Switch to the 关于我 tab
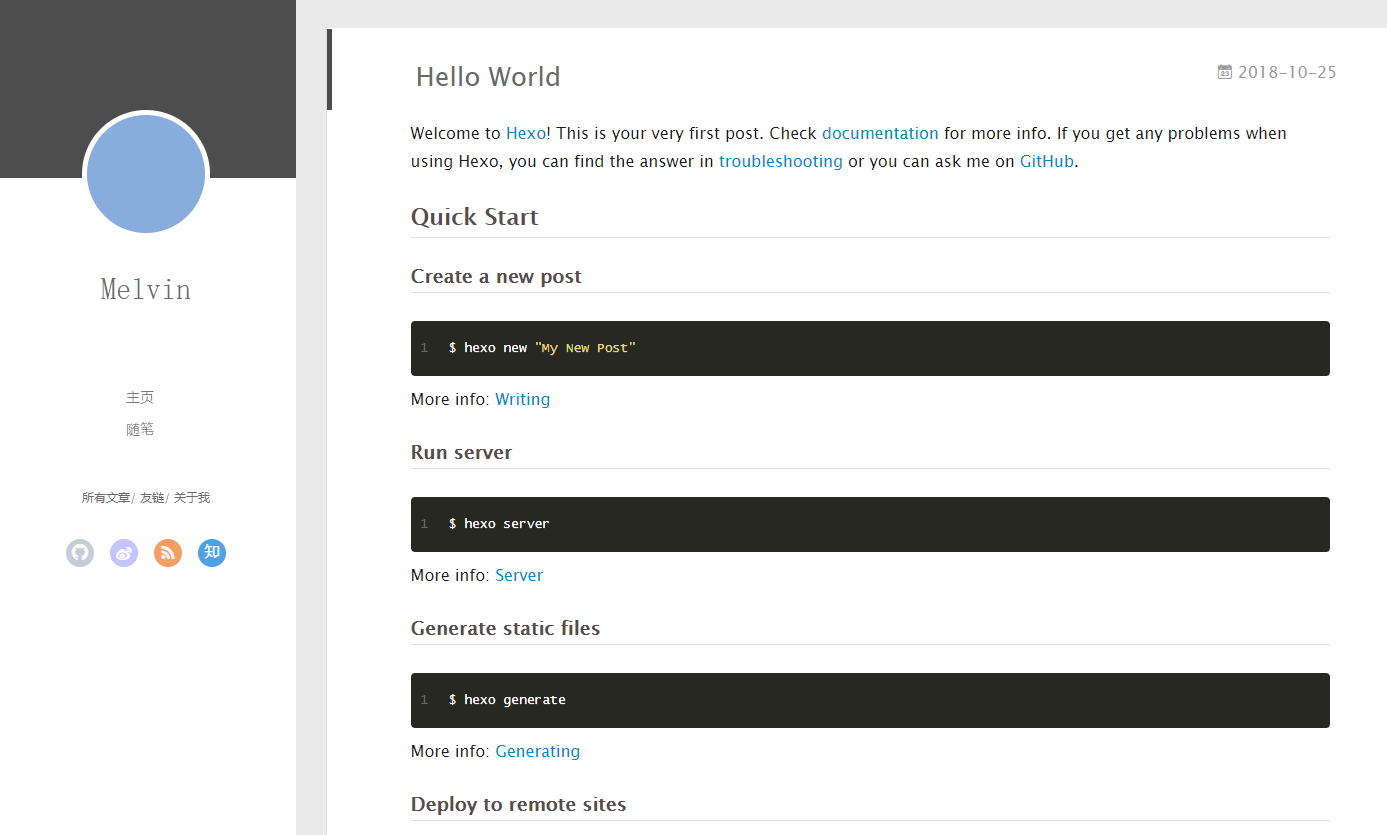Screen dimensions: 1387x835 tap(192, 497)
